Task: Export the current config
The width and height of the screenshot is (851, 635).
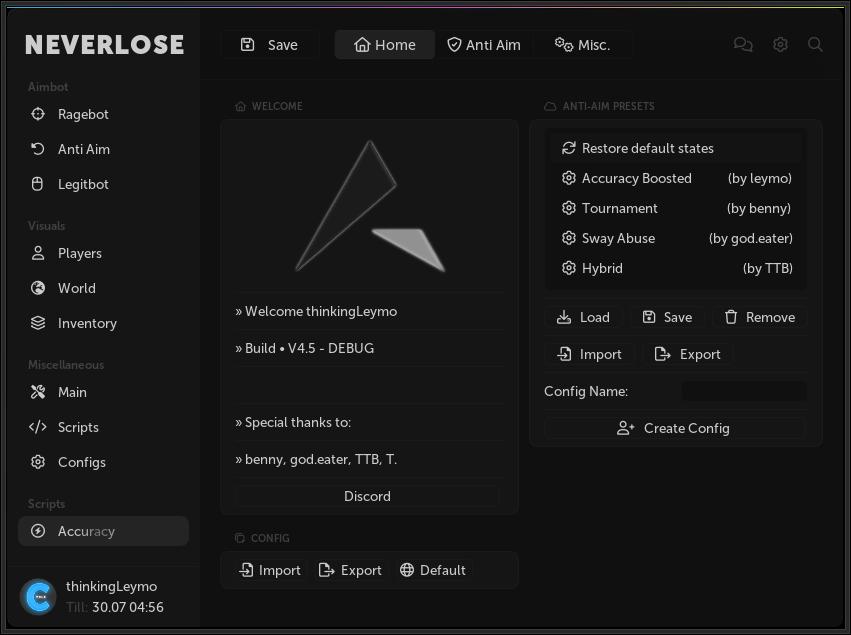Action: click(x=350, y=570)
